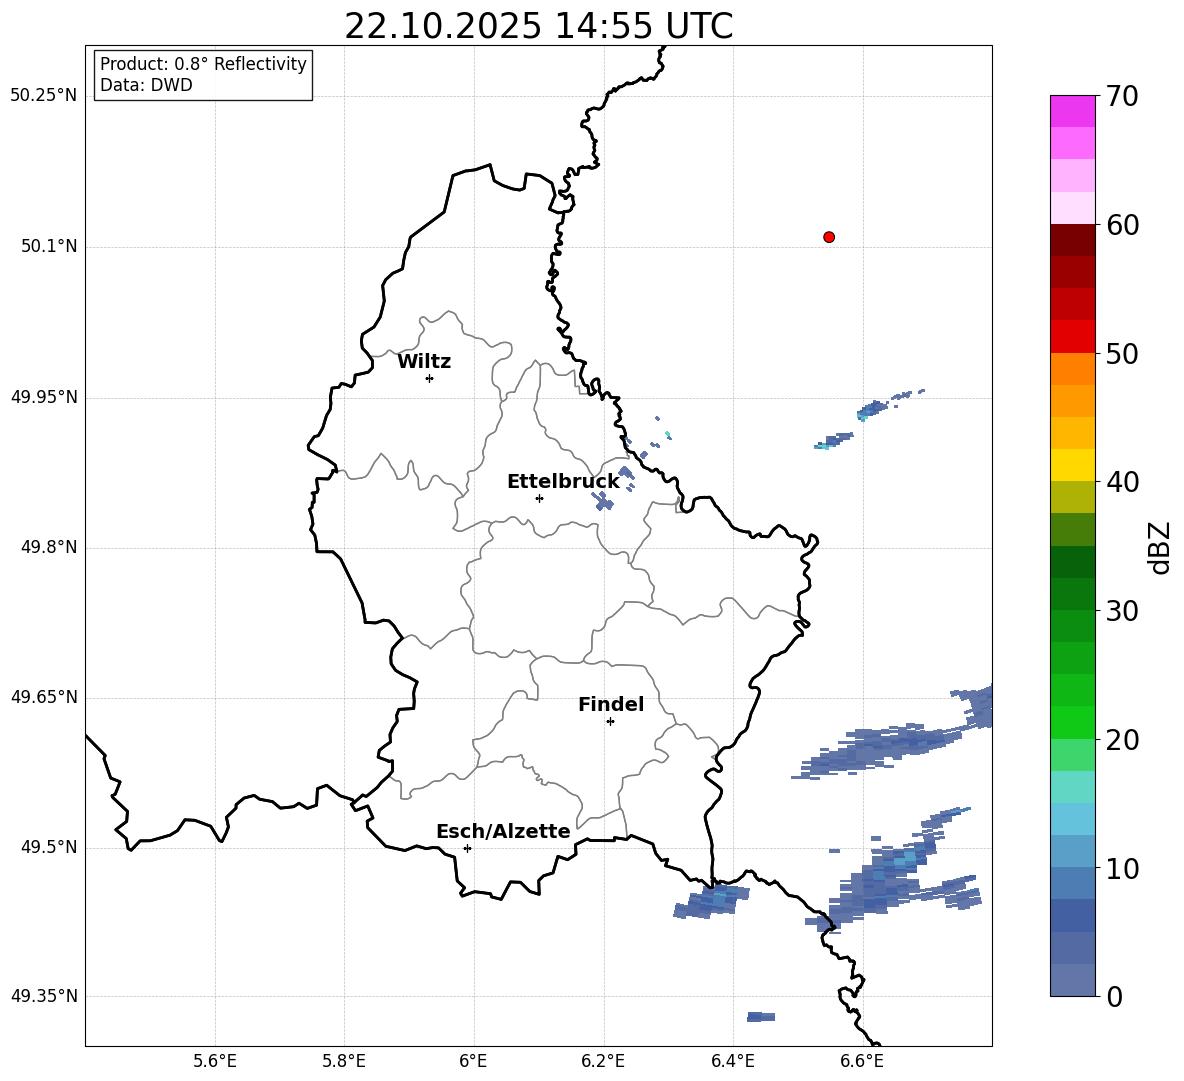This screenshot has height=1081, width=1184.
Task: Click the 22.10.2025 14:55 UTC title
Action: 538,26
